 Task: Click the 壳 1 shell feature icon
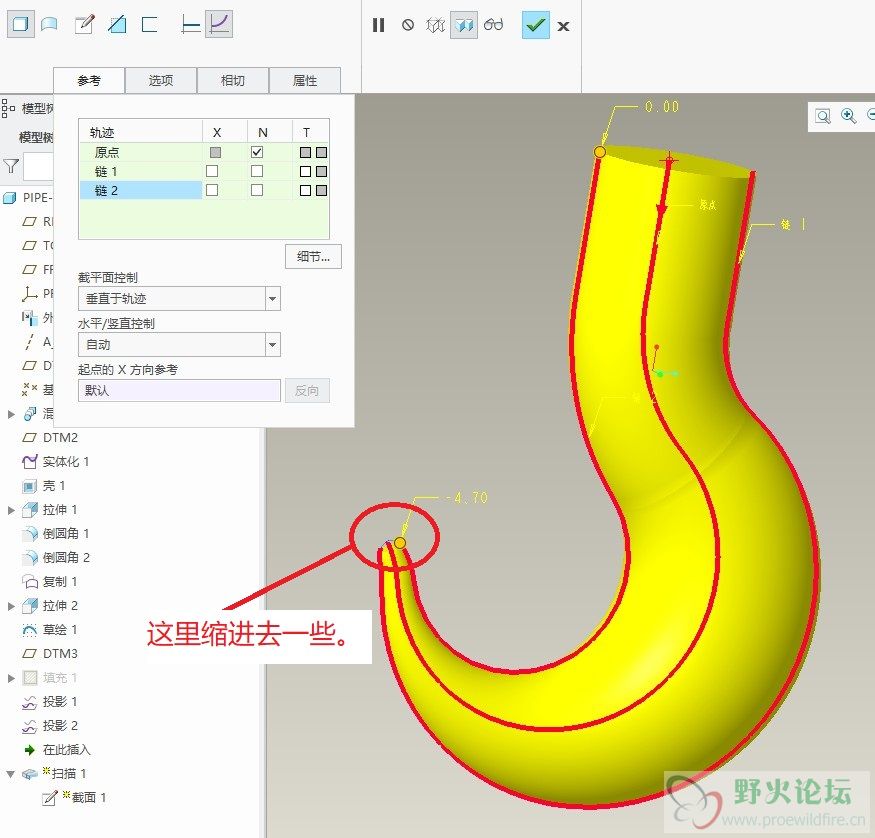click(x=29, y=487)
